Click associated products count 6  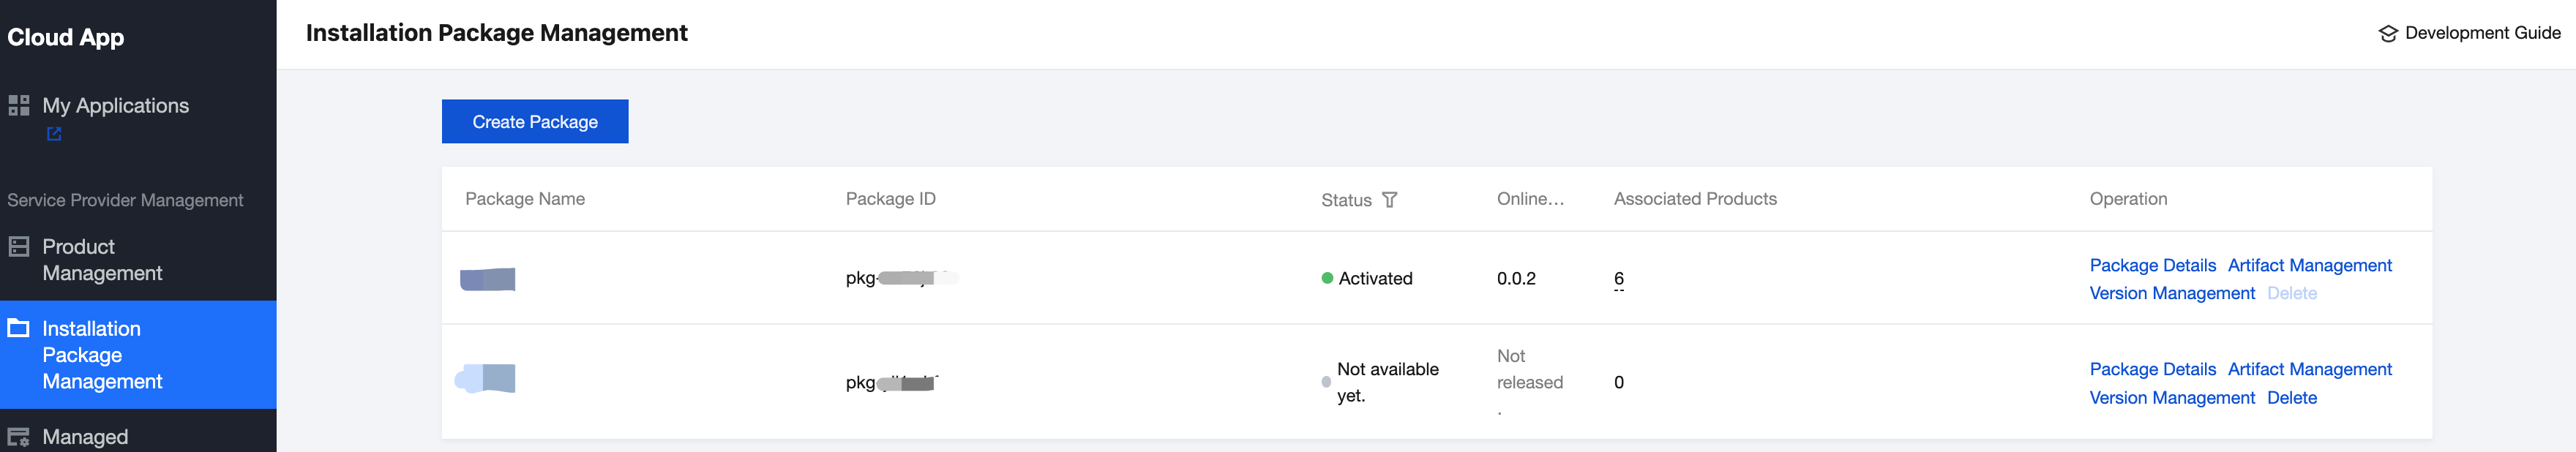pyautogui.click(x=1619, y=279)
